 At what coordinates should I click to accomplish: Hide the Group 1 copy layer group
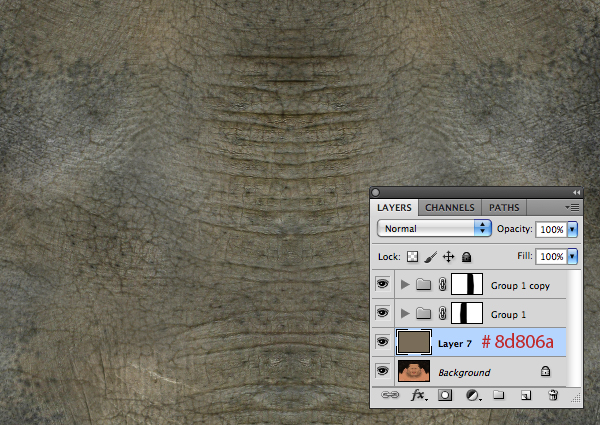[x=382, y=284]
